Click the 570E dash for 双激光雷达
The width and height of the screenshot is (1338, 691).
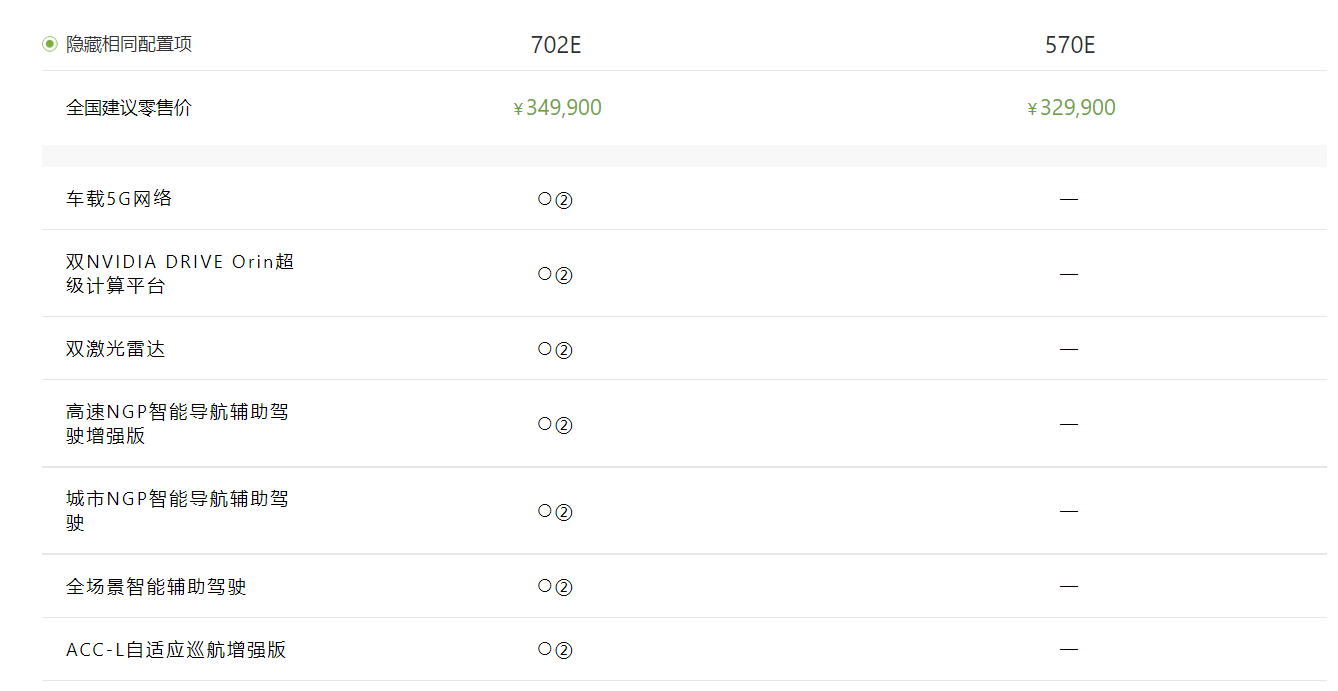[x=1069, y=349]
